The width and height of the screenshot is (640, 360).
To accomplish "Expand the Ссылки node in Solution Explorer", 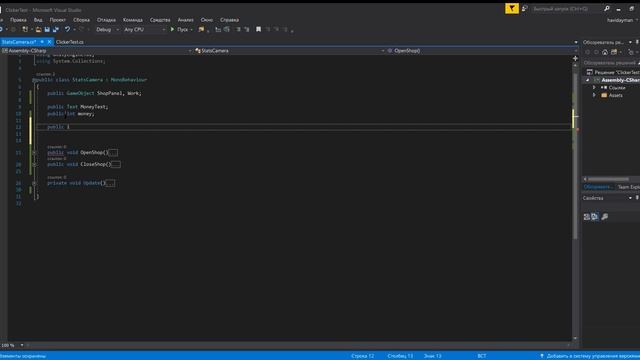I will point(594,88).
